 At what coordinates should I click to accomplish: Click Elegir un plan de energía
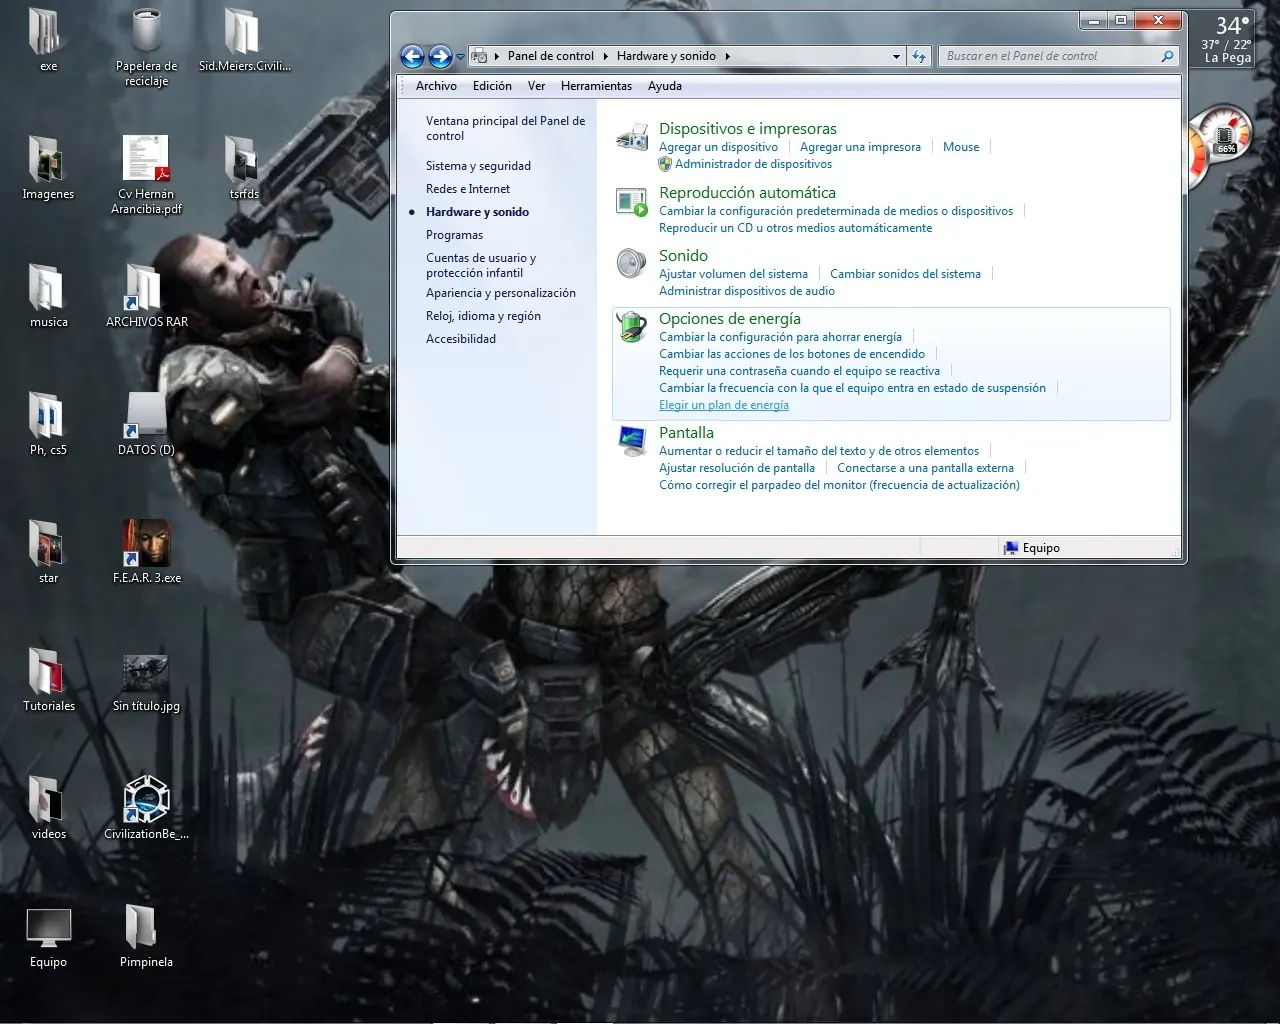[x=724, y=405]
